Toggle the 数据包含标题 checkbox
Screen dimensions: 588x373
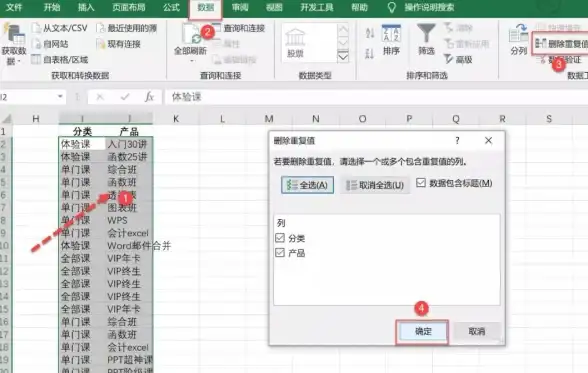pyautogui.click(x=421, y=183)
